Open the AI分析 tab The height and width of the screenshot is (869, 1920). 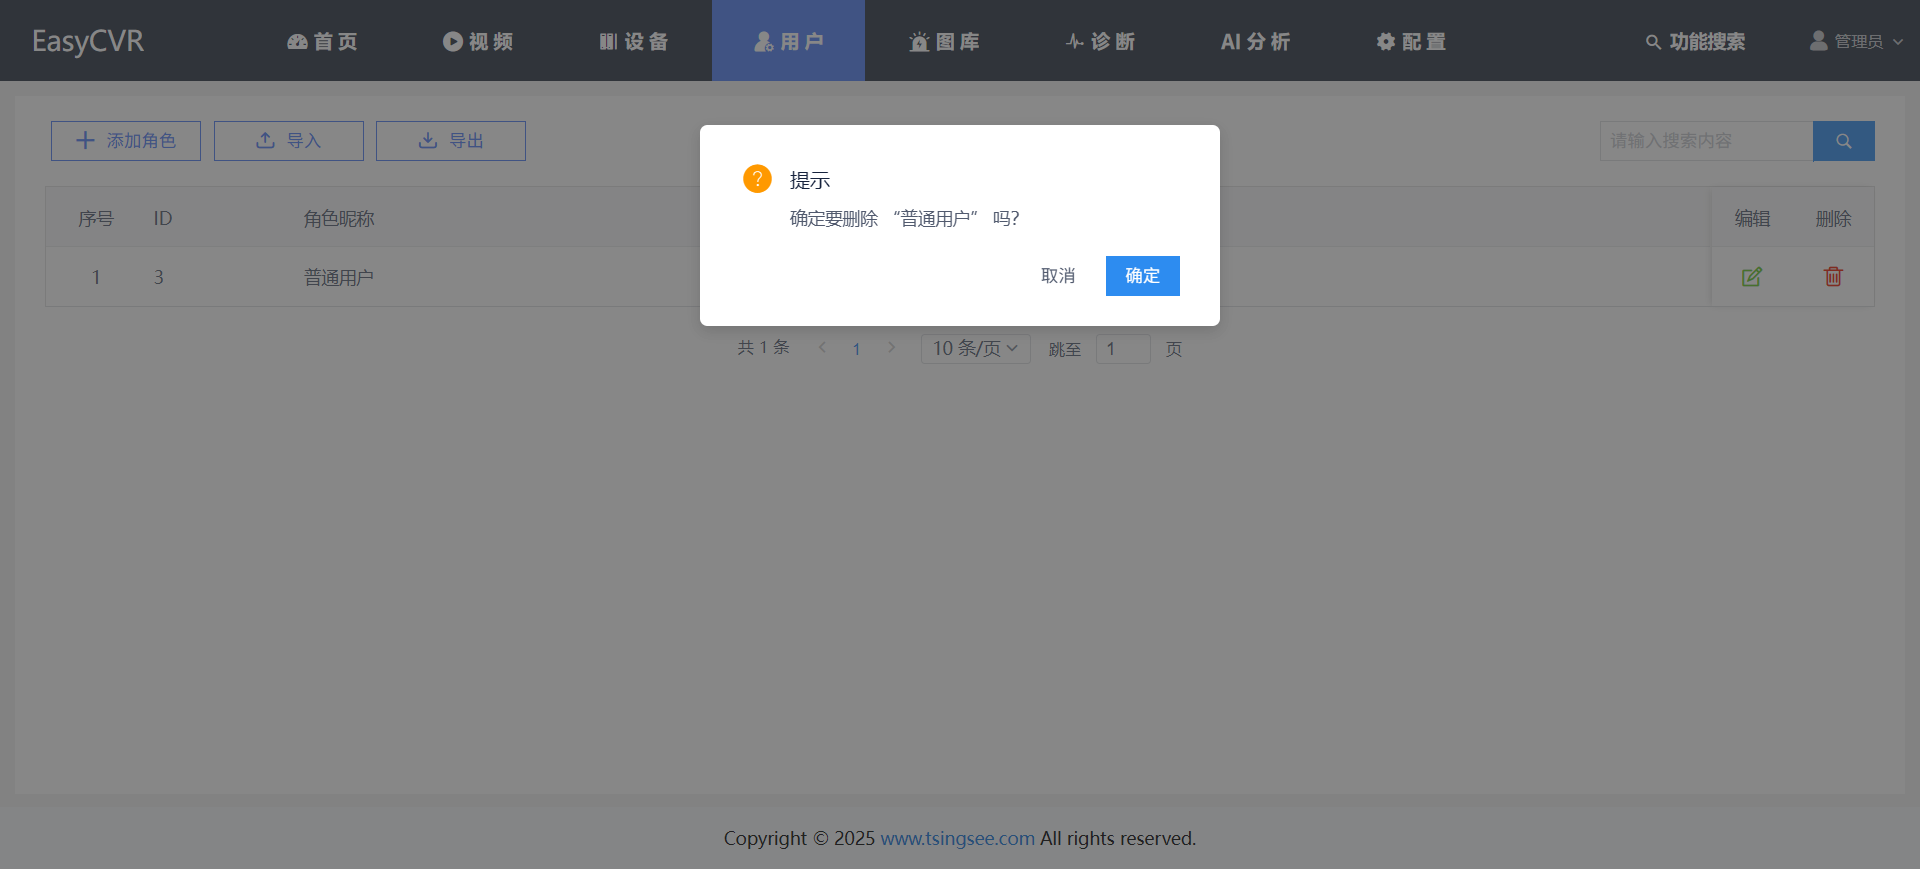coord(1255,41)
